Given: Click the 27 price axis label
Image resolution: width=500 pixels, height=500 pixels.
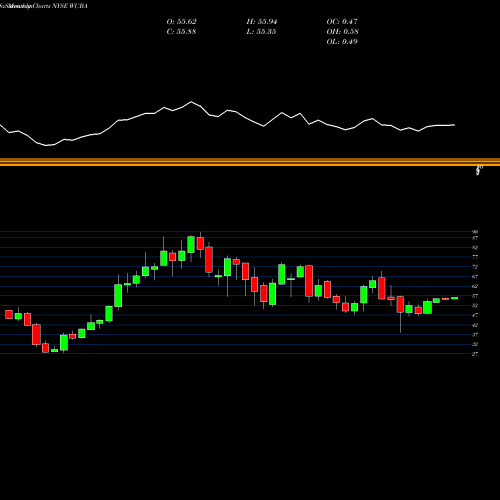Looking at the screenshot, I should pyautogui.click(x=475, y=354).
